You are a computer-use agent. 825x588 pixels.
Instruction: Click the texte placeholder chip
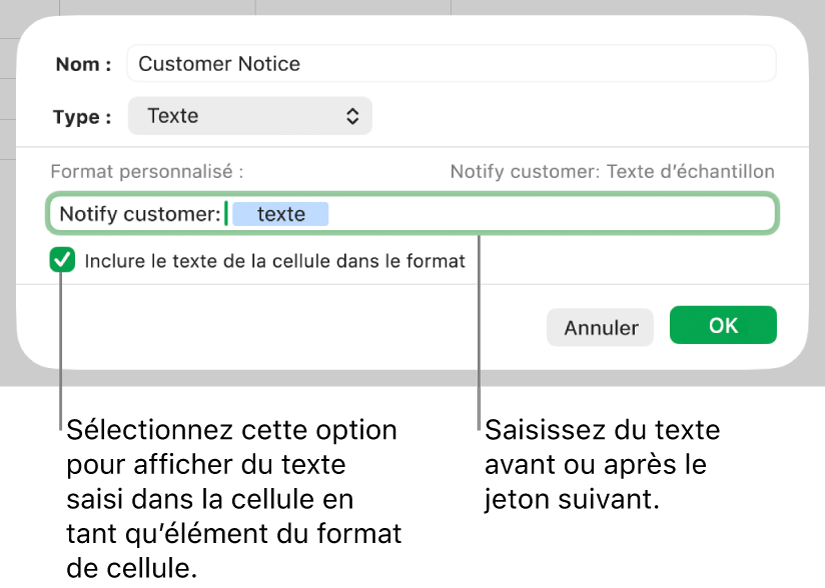point(281,213)
